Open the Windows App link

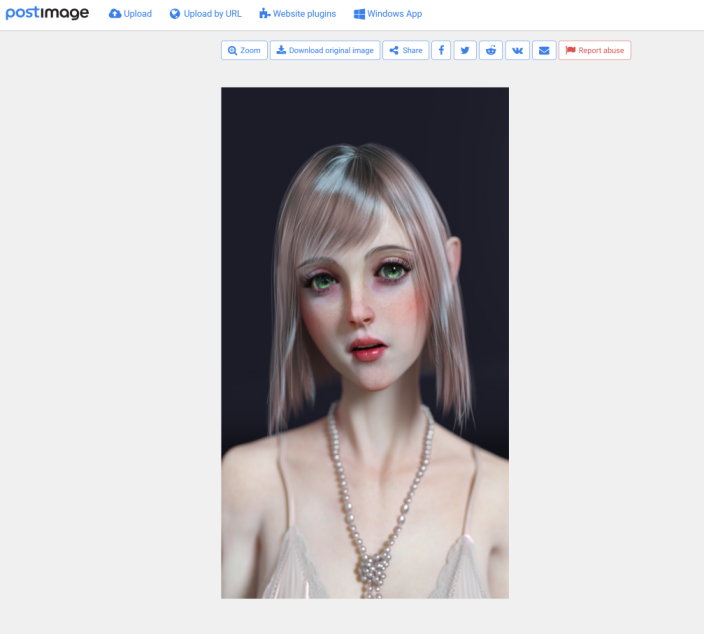(388, 14)
